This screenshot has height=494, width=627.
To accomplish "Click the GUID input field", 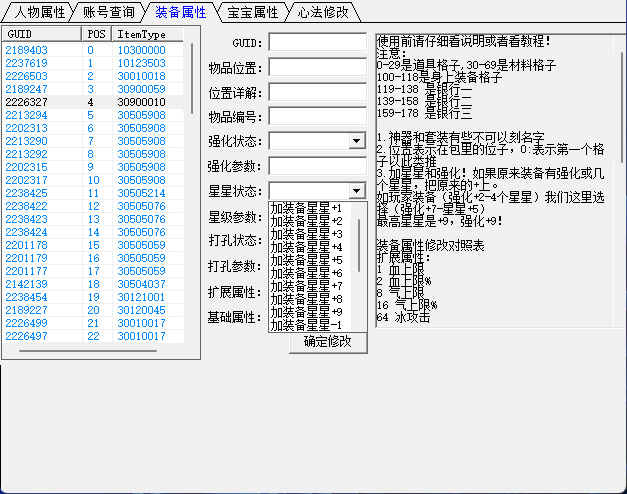I will (318, 43).
